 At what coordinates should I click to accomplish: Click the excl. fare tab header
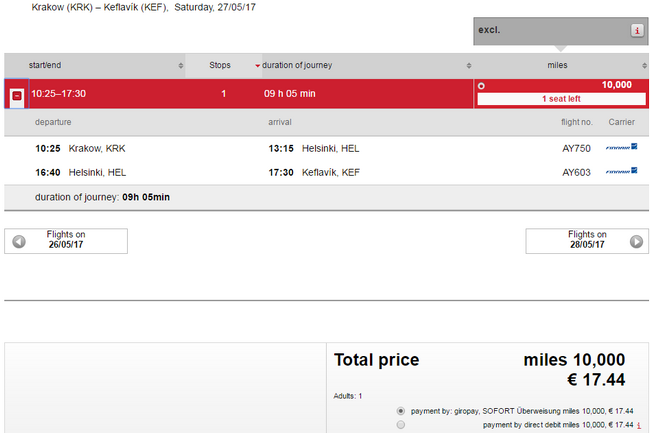click(x=560, y=31)
